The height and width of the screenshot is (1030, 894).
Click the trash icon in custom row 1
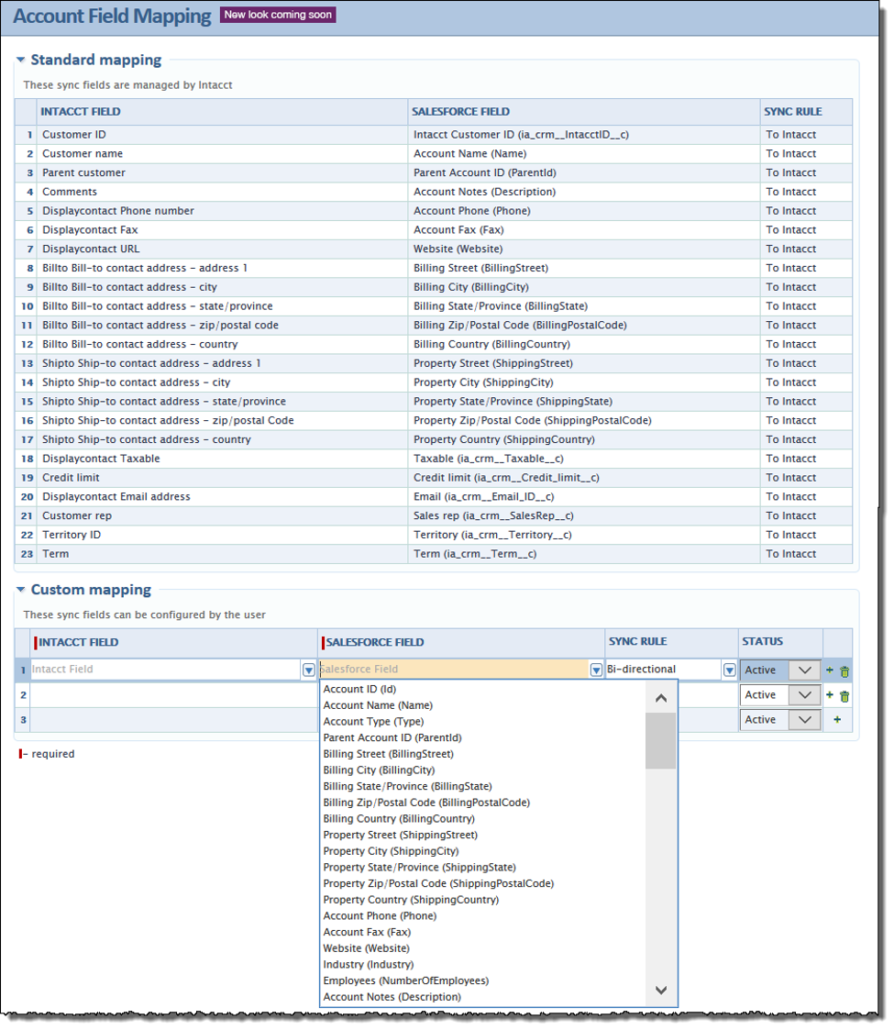pyautogui.click(x=845, y=671)
